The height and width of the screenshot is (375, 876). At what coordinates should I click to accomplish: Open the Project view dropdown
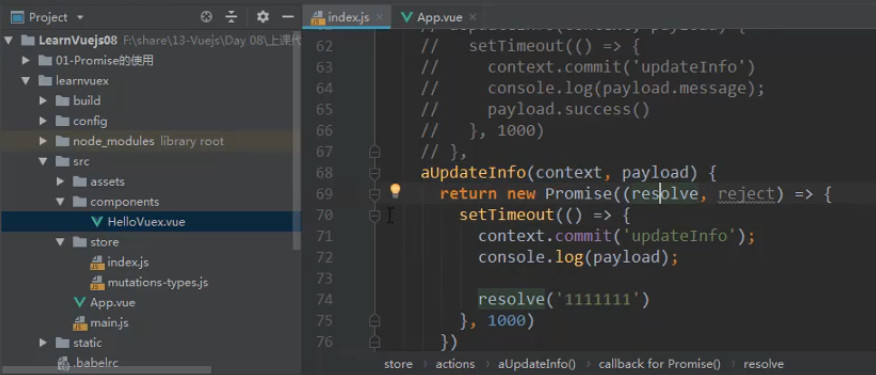80,17
